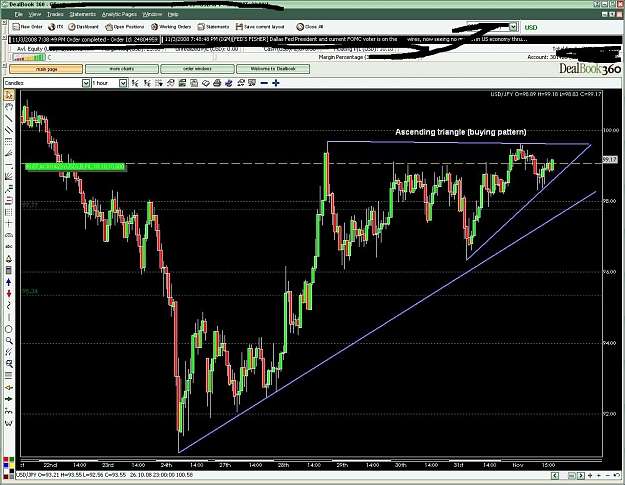Image resolution: width=625 pixels, height=485 pixels.
Task: Click the New Order toolbar icon
Action: pyautogui.click(x=28, y=27)
